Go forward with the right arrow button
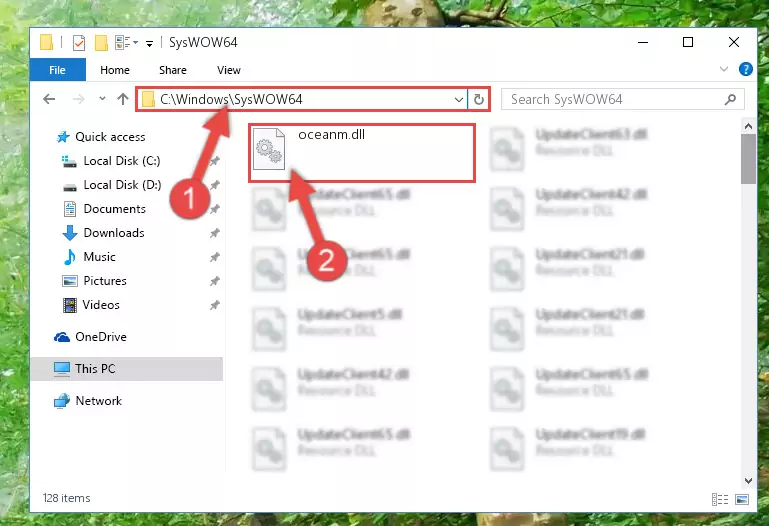769x526 pixels. click(78, 100)
